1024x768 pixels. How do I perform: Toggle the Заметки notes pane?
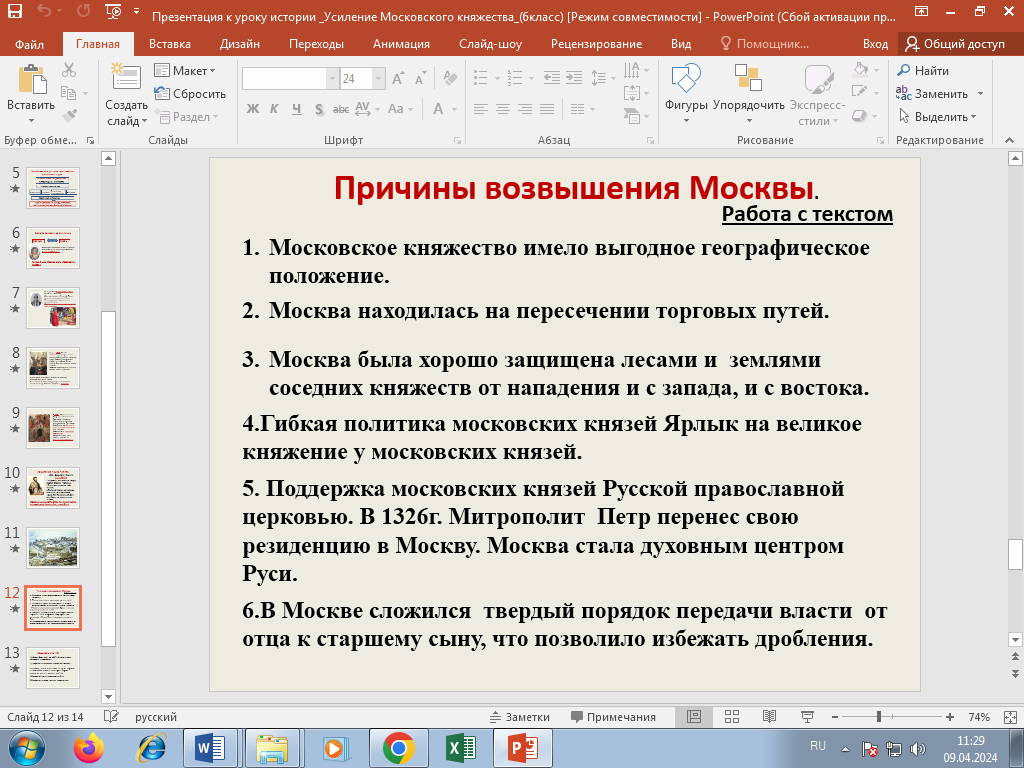[520, 717]
